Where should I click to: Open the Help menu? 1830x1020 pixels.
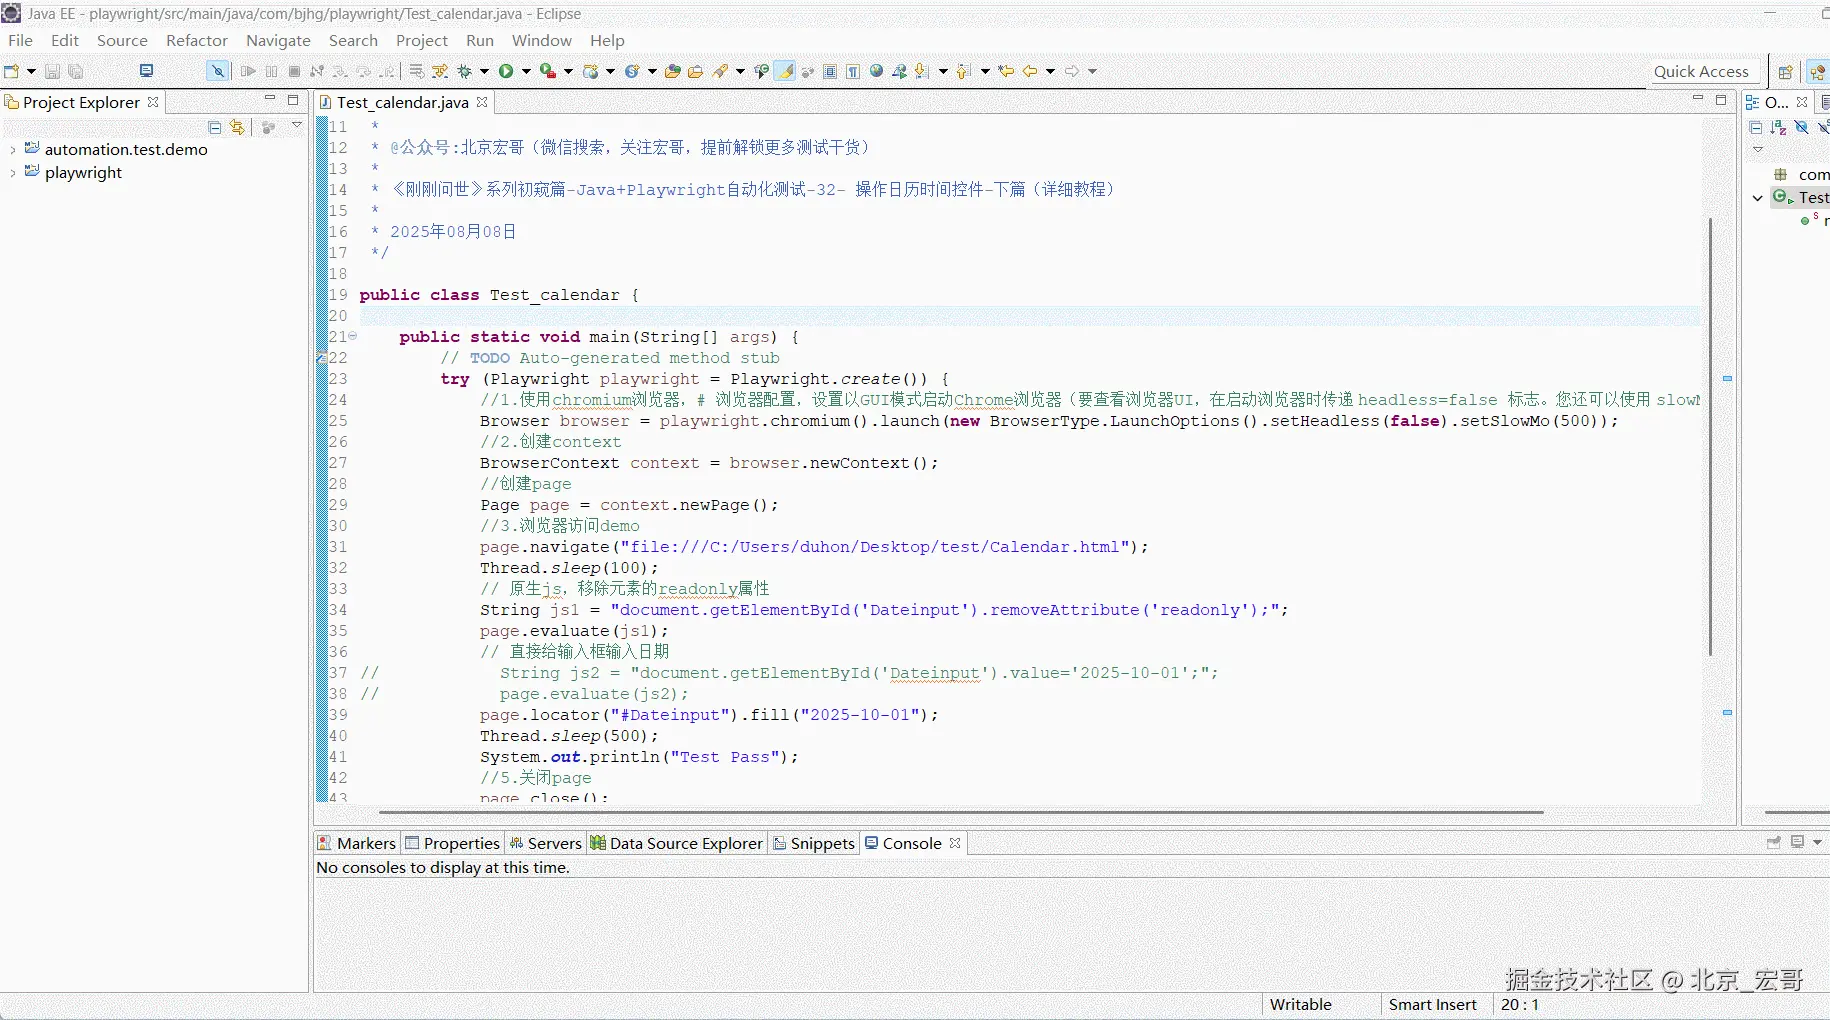tap(607, 40)
